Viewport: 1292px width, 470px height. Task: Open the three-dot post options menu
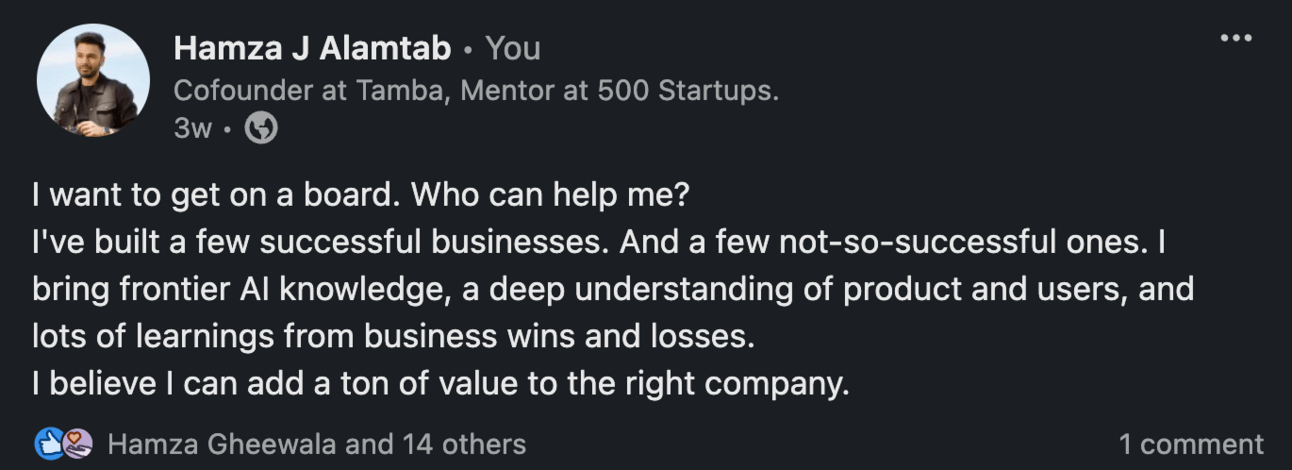pos(1236,39)
